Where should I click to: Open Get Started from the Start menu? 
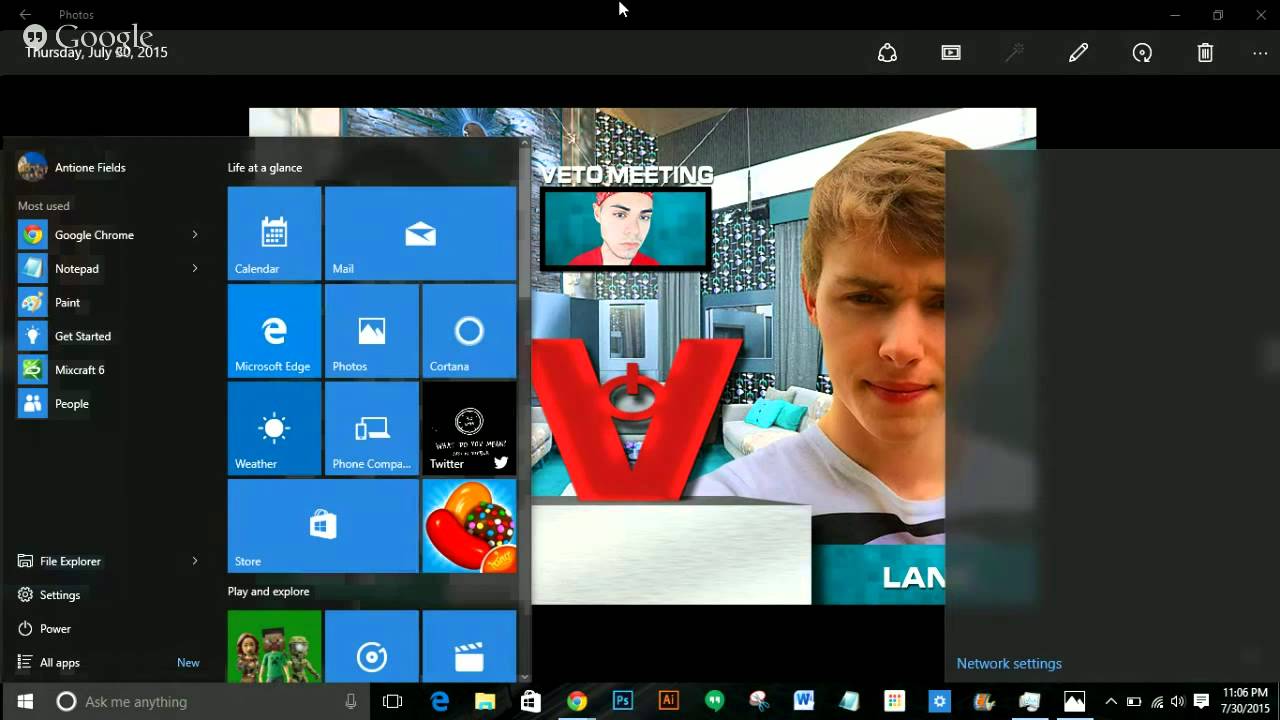coord(108,337)
